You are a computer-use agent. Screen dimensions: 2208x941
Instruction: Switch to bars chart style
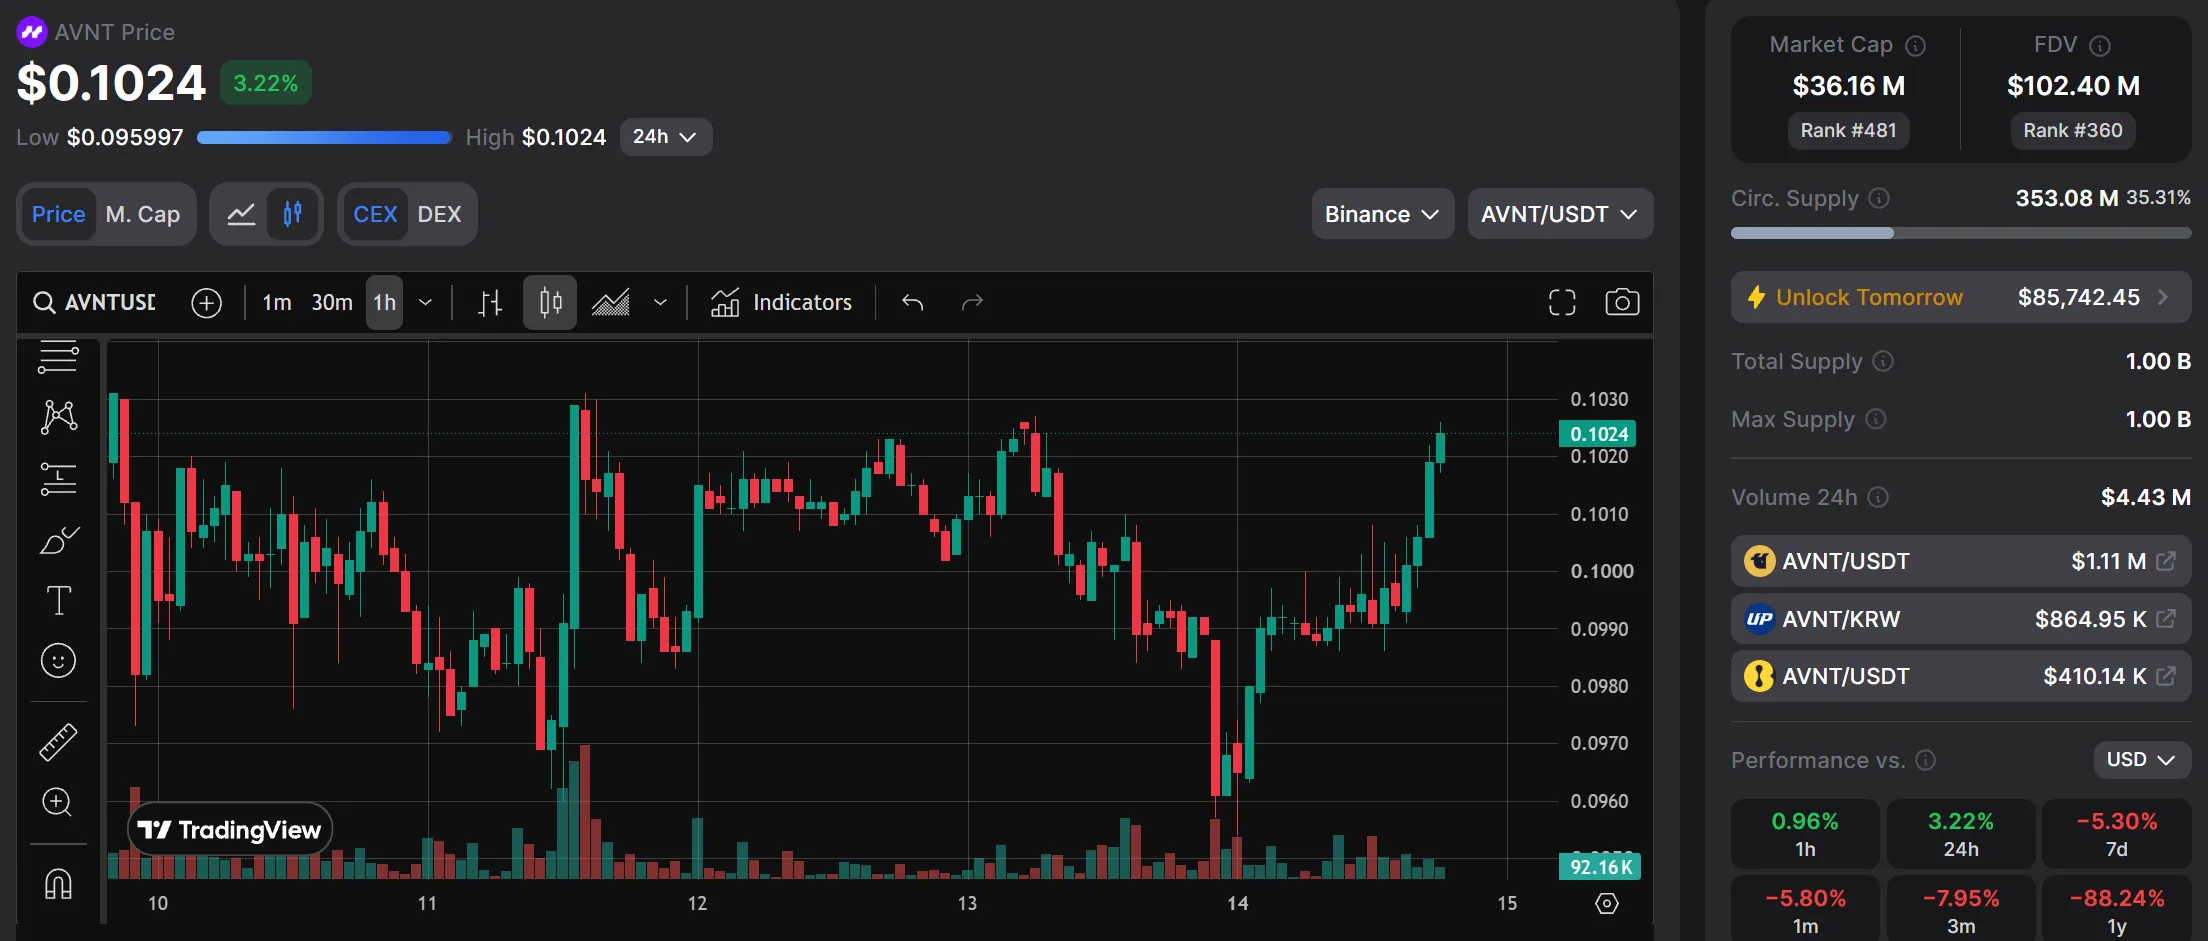489,302
